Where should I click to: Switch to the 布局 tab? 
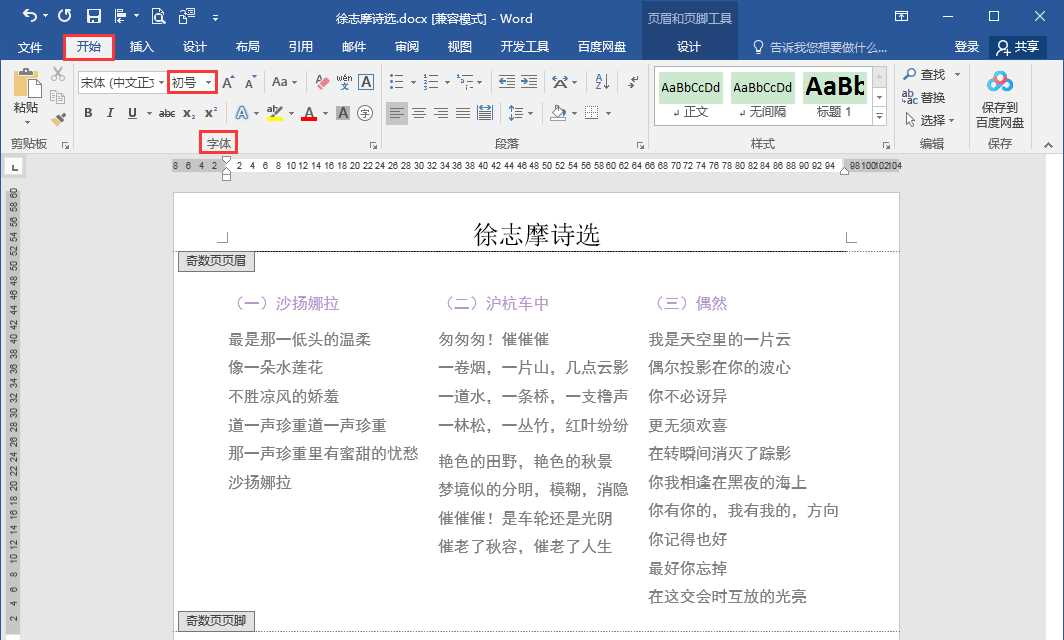click(248, 47)
